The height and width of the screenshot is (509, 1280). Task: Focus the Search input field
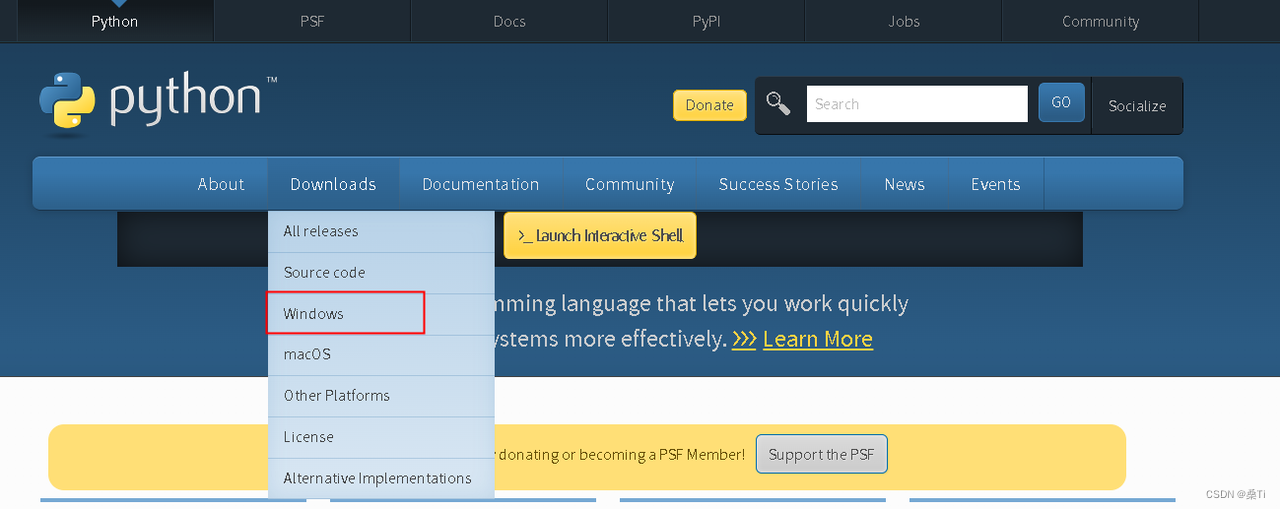pyautogui.click(x=917, y=104)
